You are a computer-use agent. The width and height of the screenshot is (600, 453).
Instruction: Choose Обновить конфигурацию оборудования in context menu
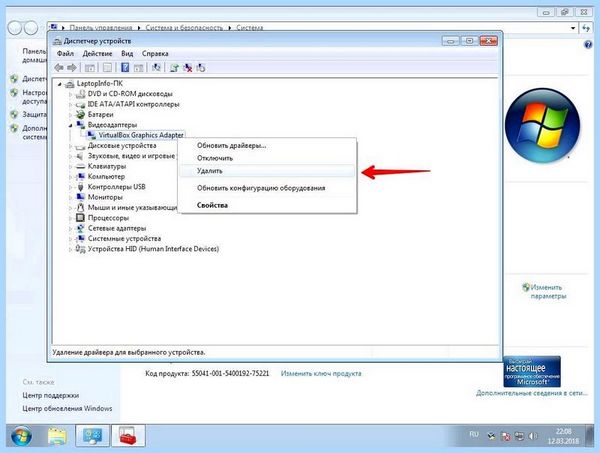(x=267, y=188)
